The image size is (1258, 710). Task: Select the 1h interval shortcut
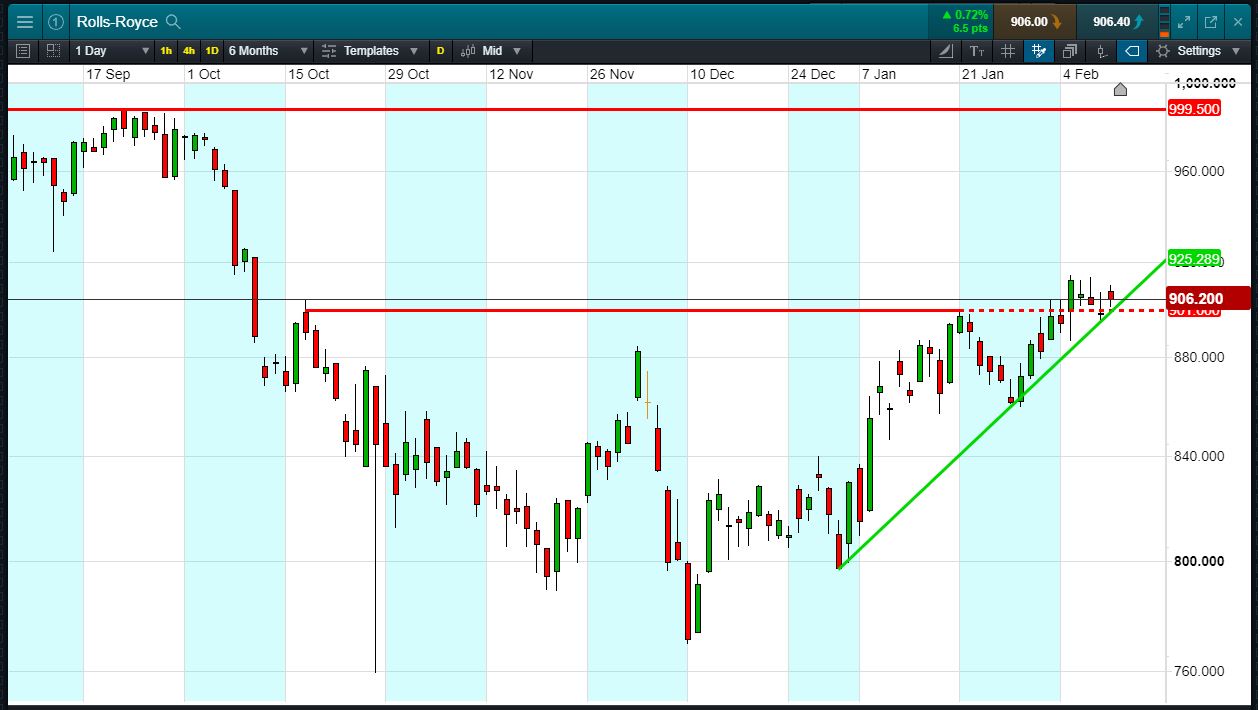(166, 51)
